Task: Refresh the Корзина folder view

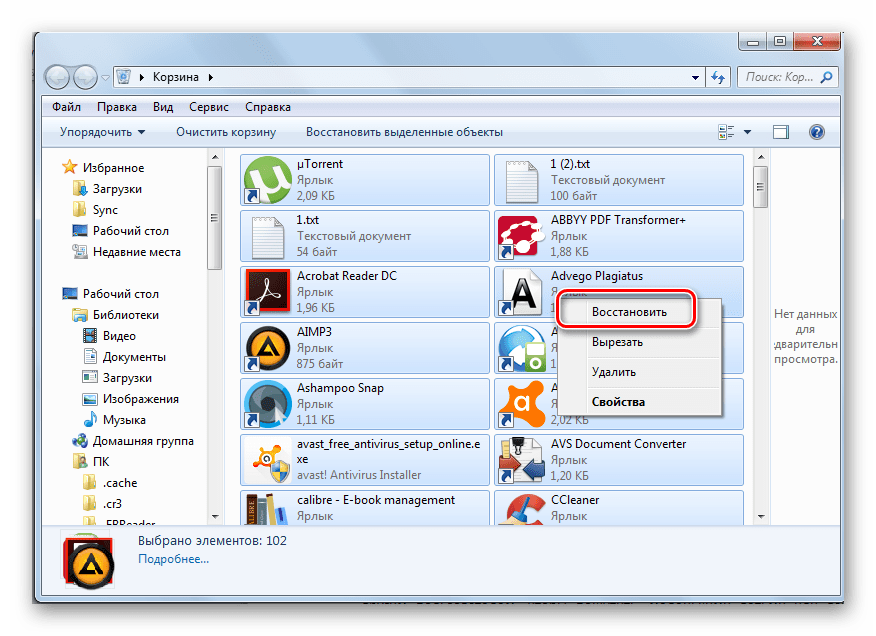Action: tap(718, 77)
